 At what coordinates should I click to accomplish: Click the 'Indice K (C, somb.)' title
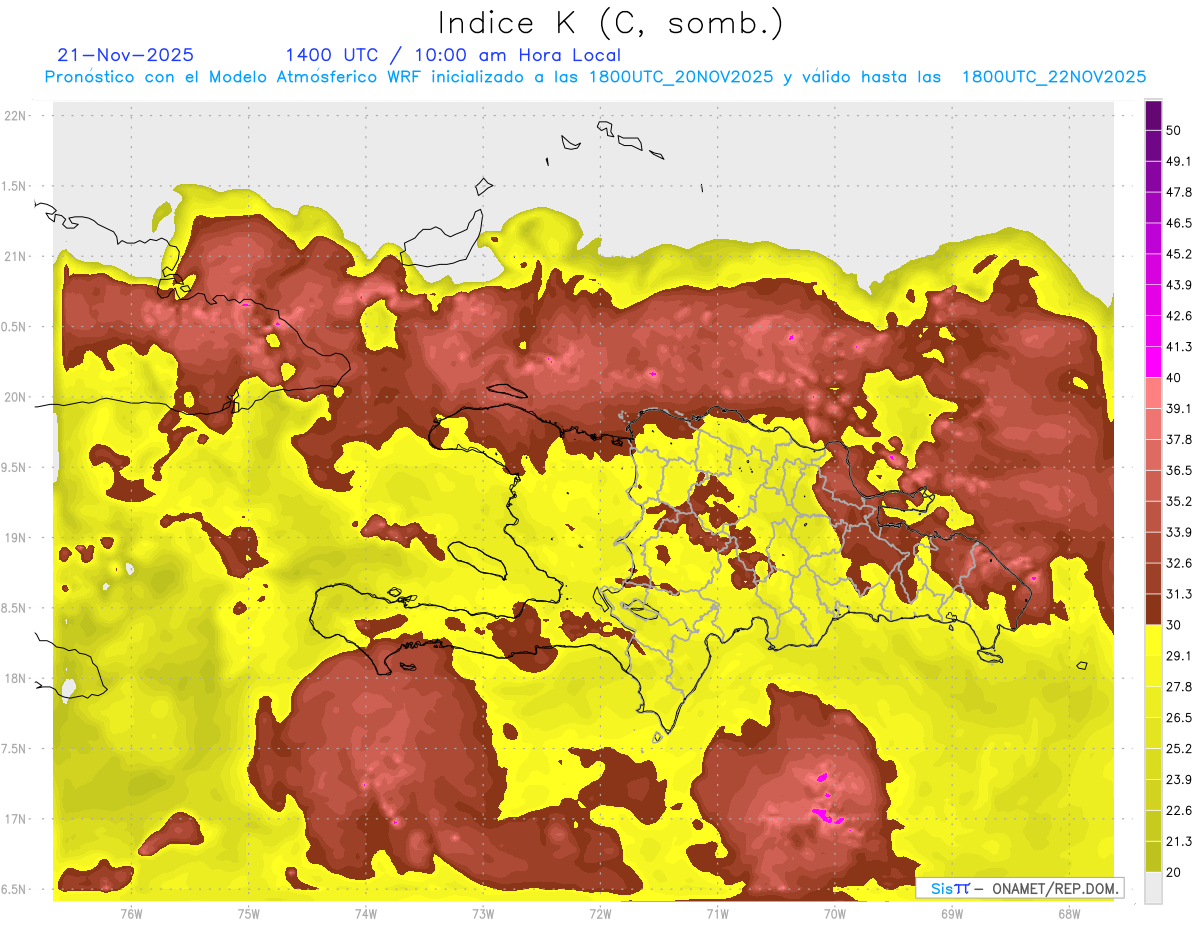click(610, 23)
